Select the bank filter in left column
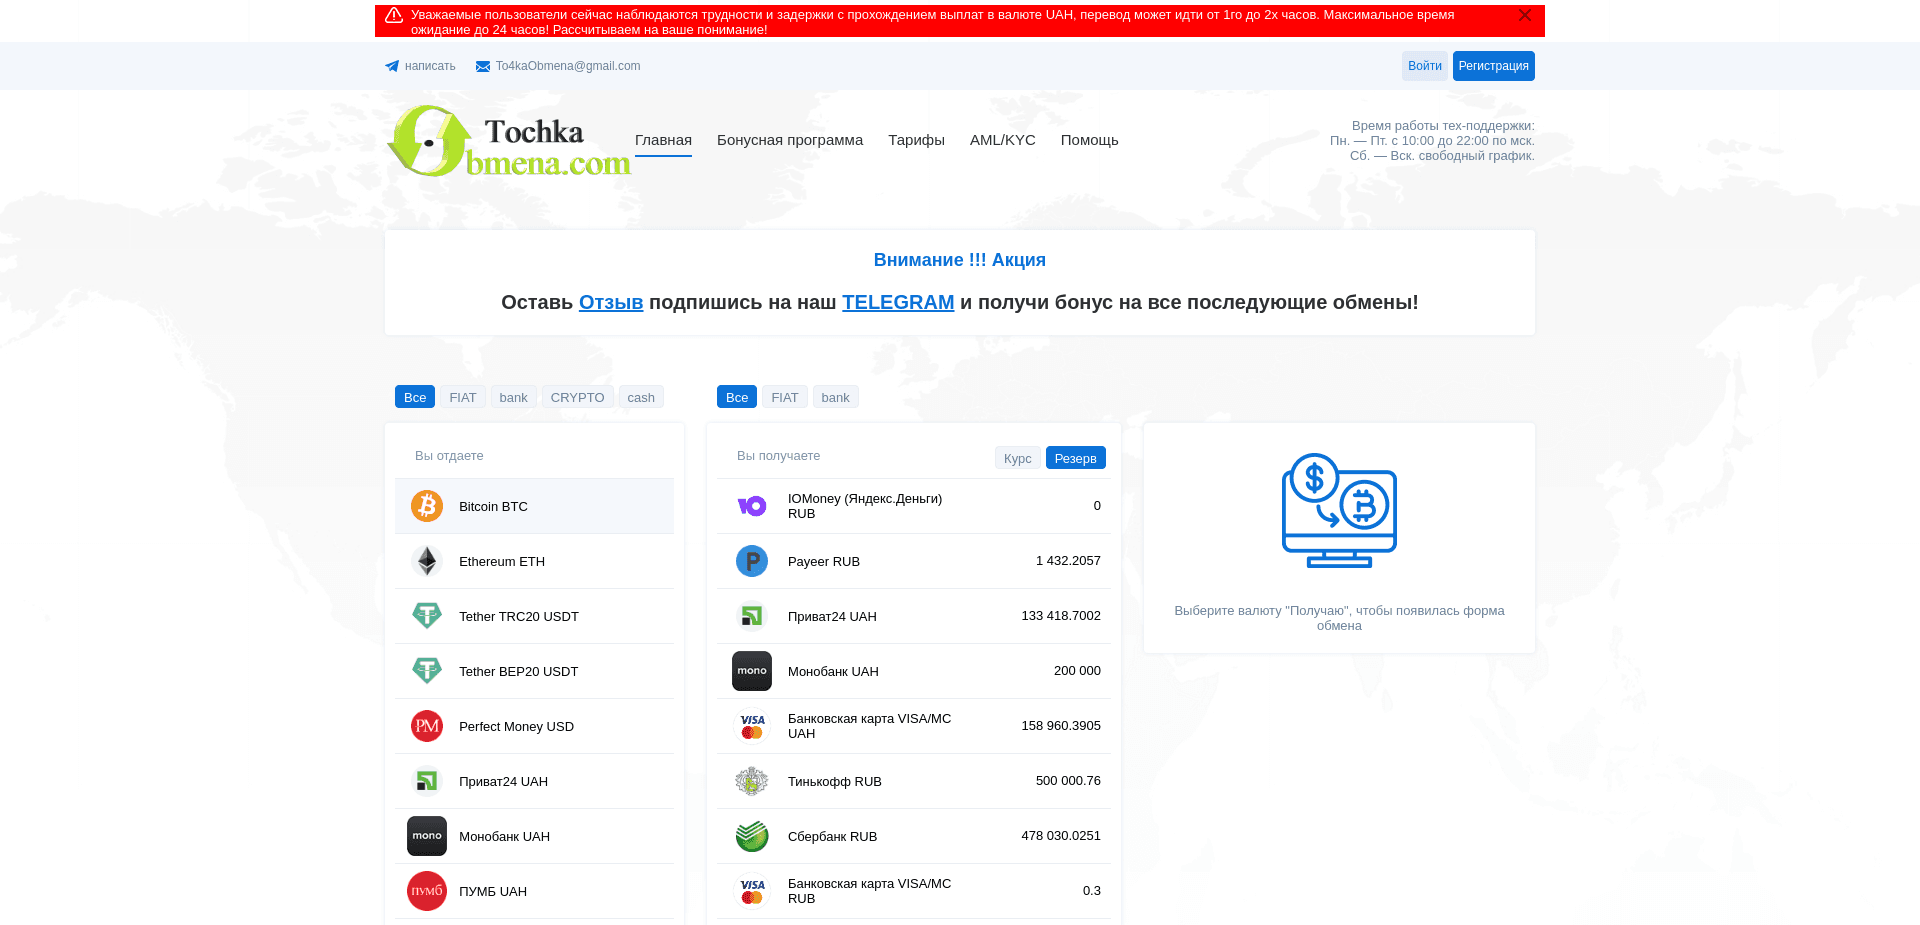Screen dimensions: 1920x925 (513, 396)
